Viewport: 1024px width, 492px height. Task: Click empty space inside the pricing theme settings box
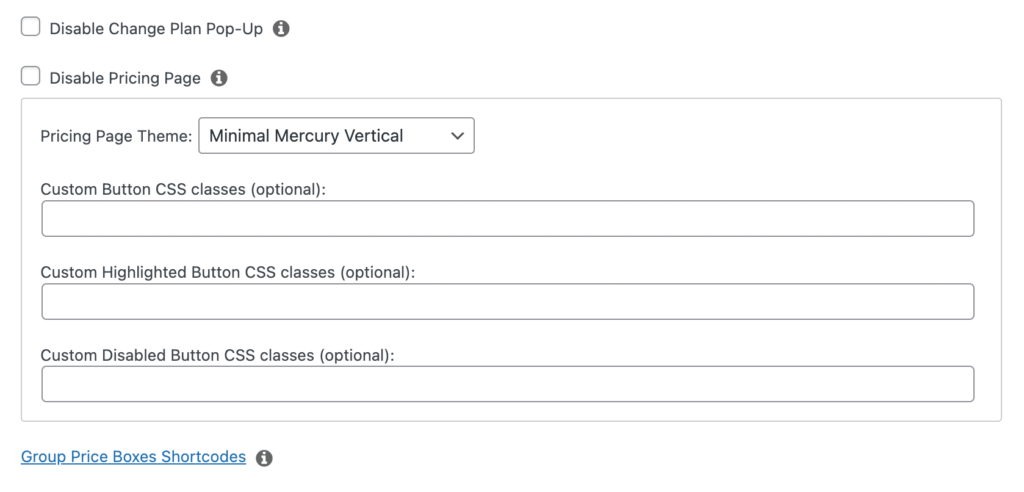[x=718, y=136]
